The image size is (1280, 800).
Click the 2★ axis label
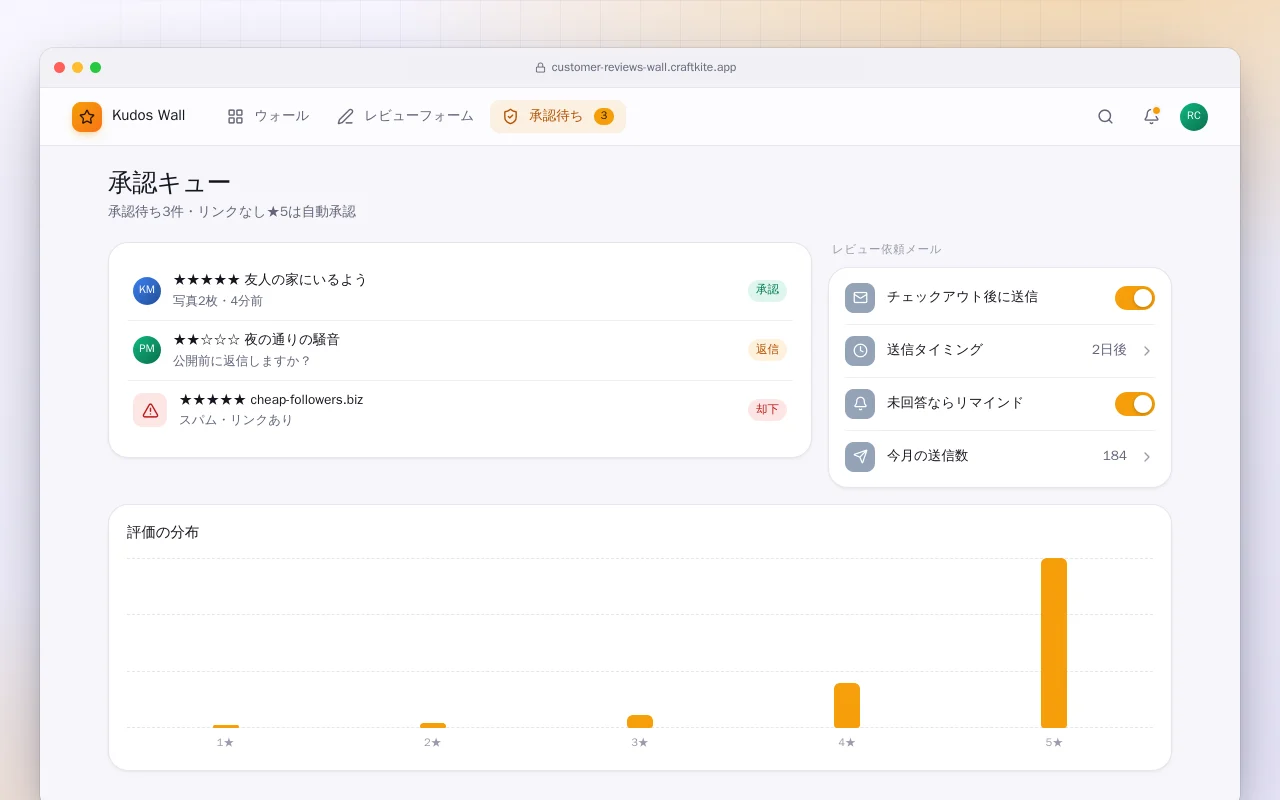click(432, 743)
